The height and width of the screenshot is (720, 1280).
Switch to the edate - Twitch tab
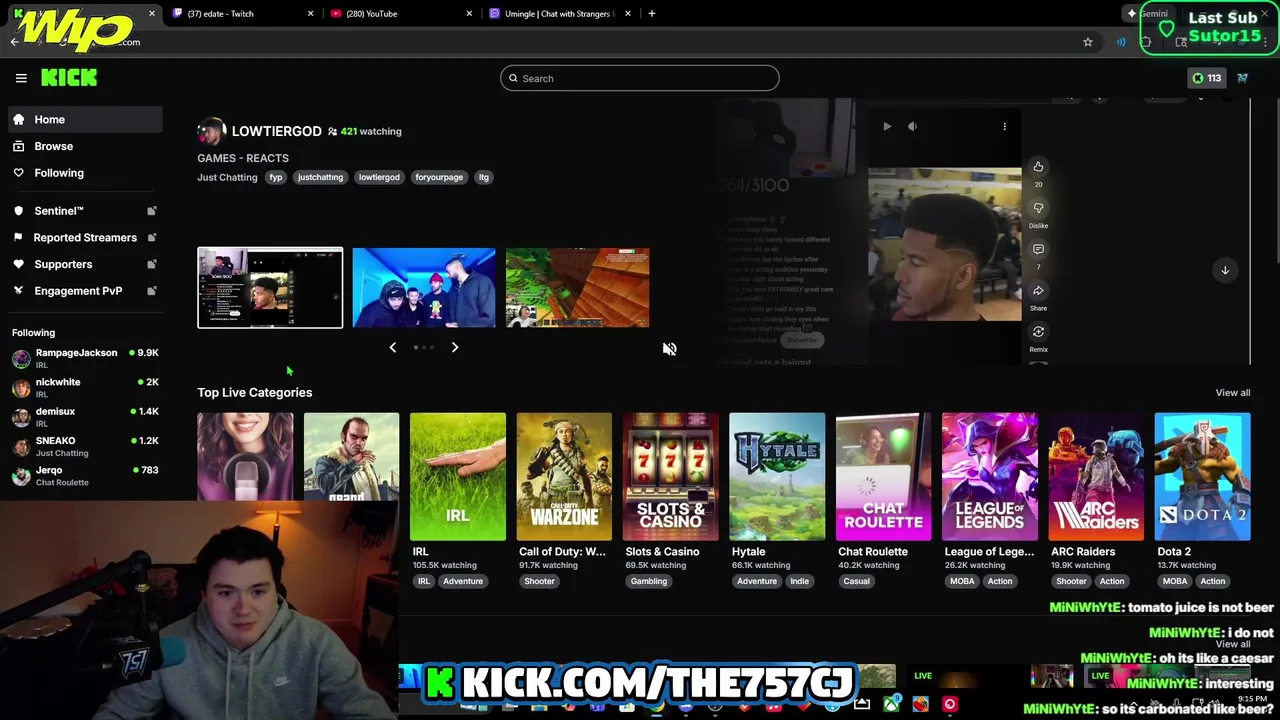coord(243,13)
